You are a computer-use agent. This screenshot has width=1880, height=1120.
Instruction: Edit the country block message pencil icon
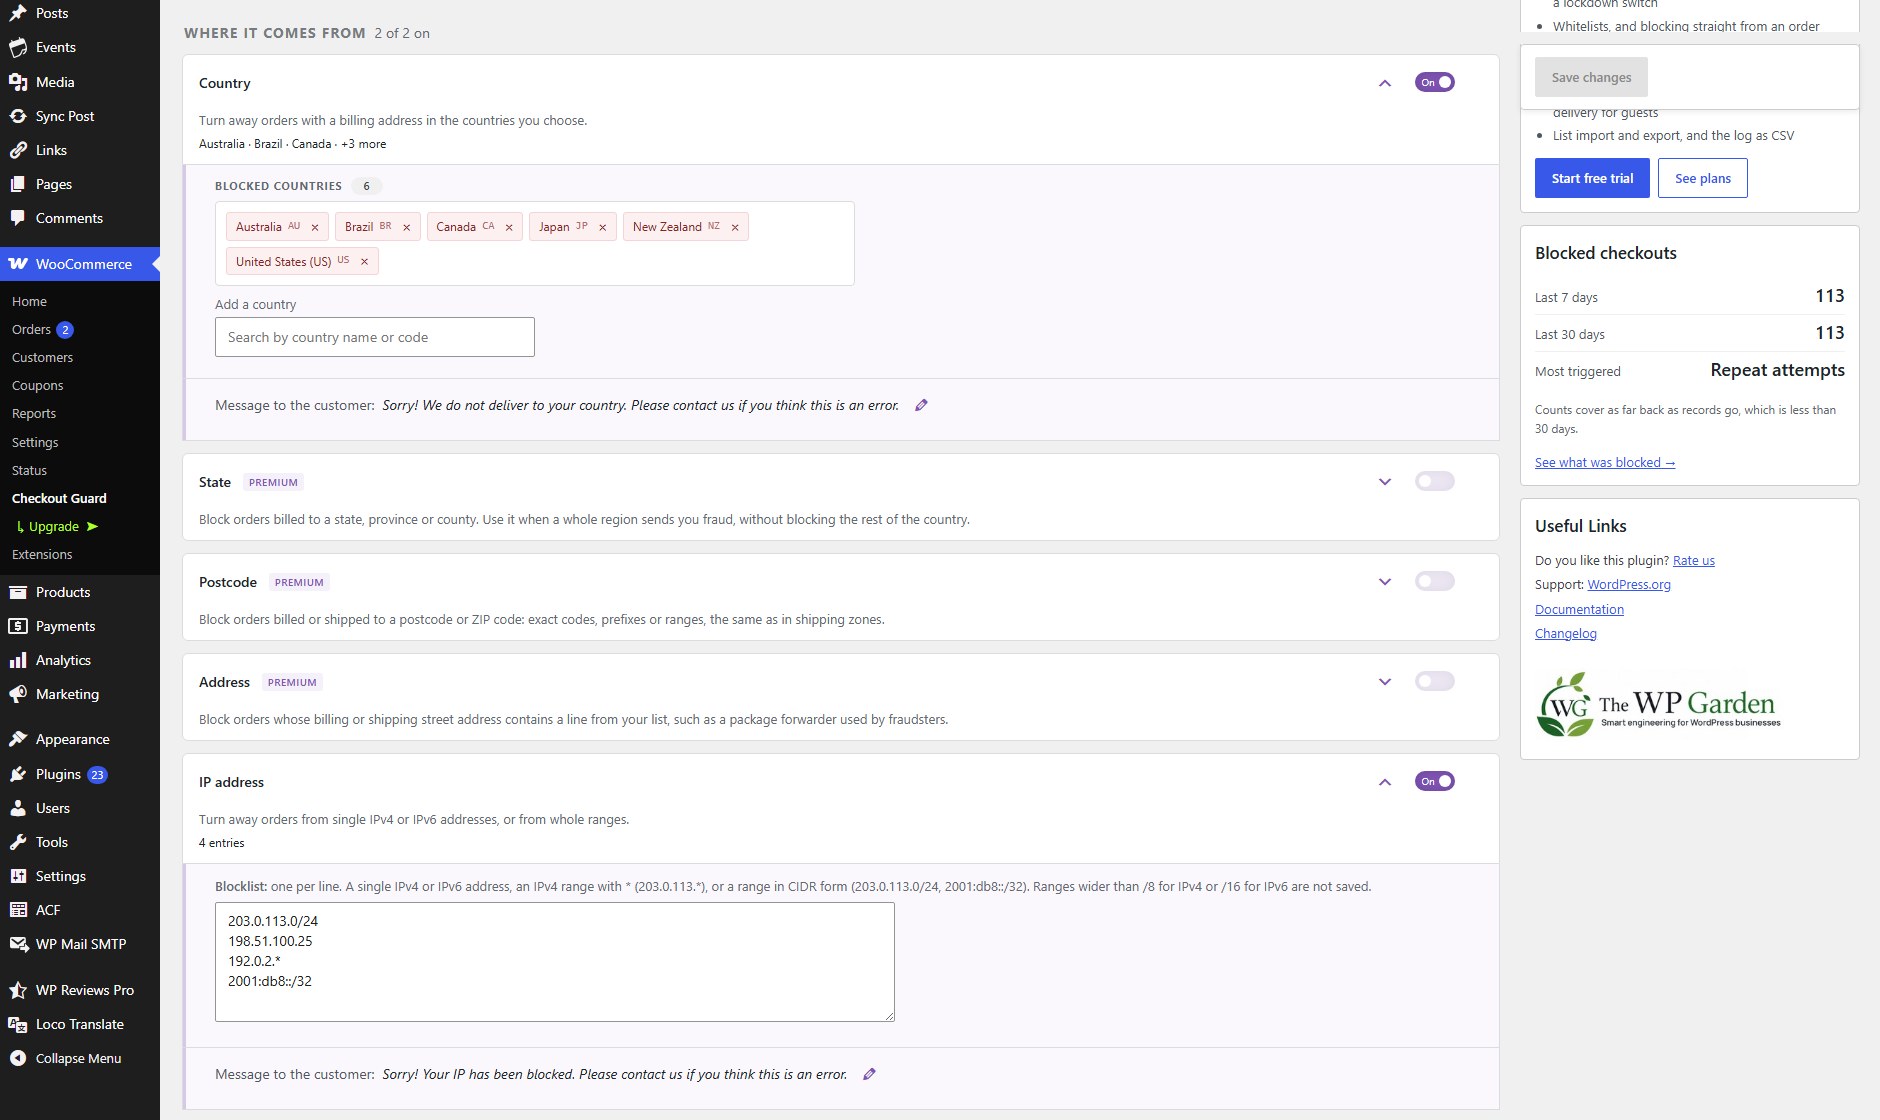point(922,405)
